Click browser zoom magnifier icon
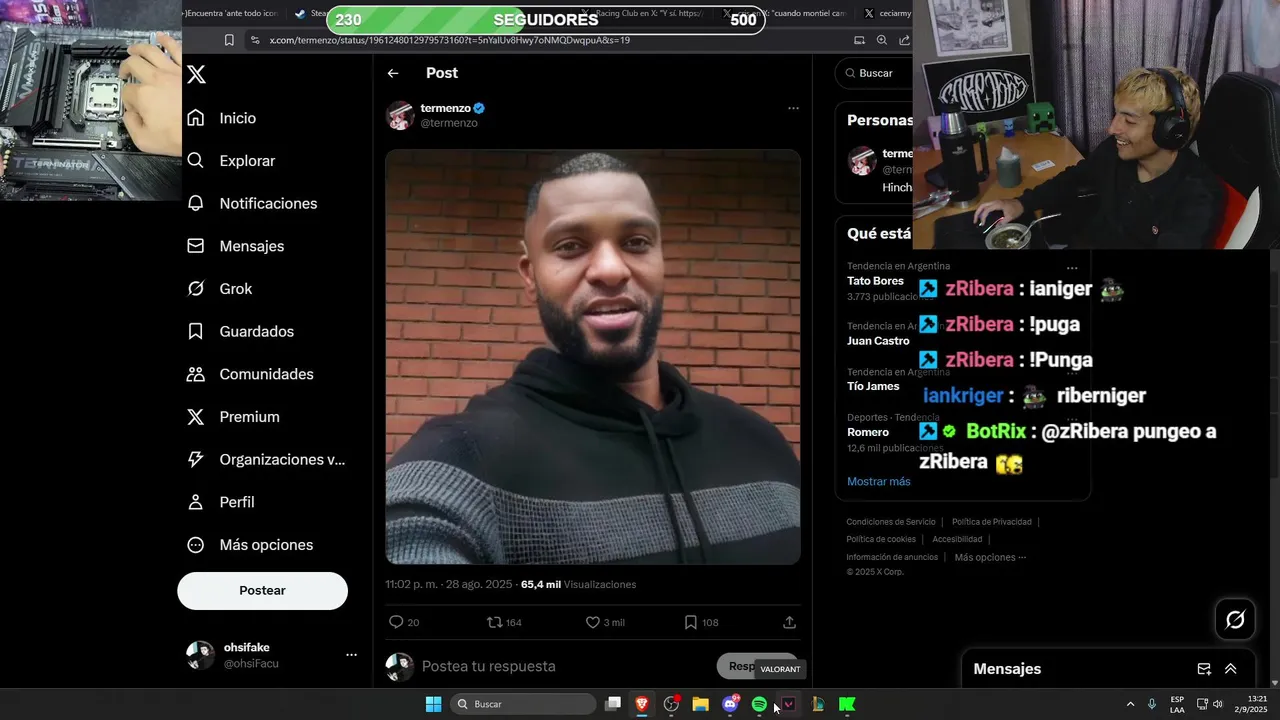This screenshot has height=720, width=1280. pyautogui.click(x=881, y=40)
